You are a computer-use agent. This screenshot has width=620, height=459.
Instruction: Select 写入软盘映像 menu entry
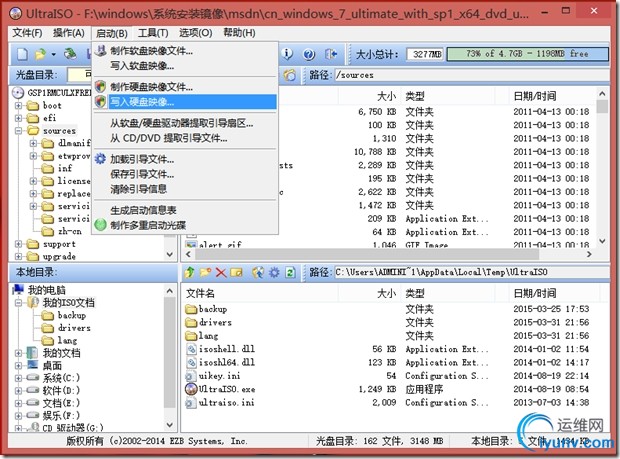[185, 66]
